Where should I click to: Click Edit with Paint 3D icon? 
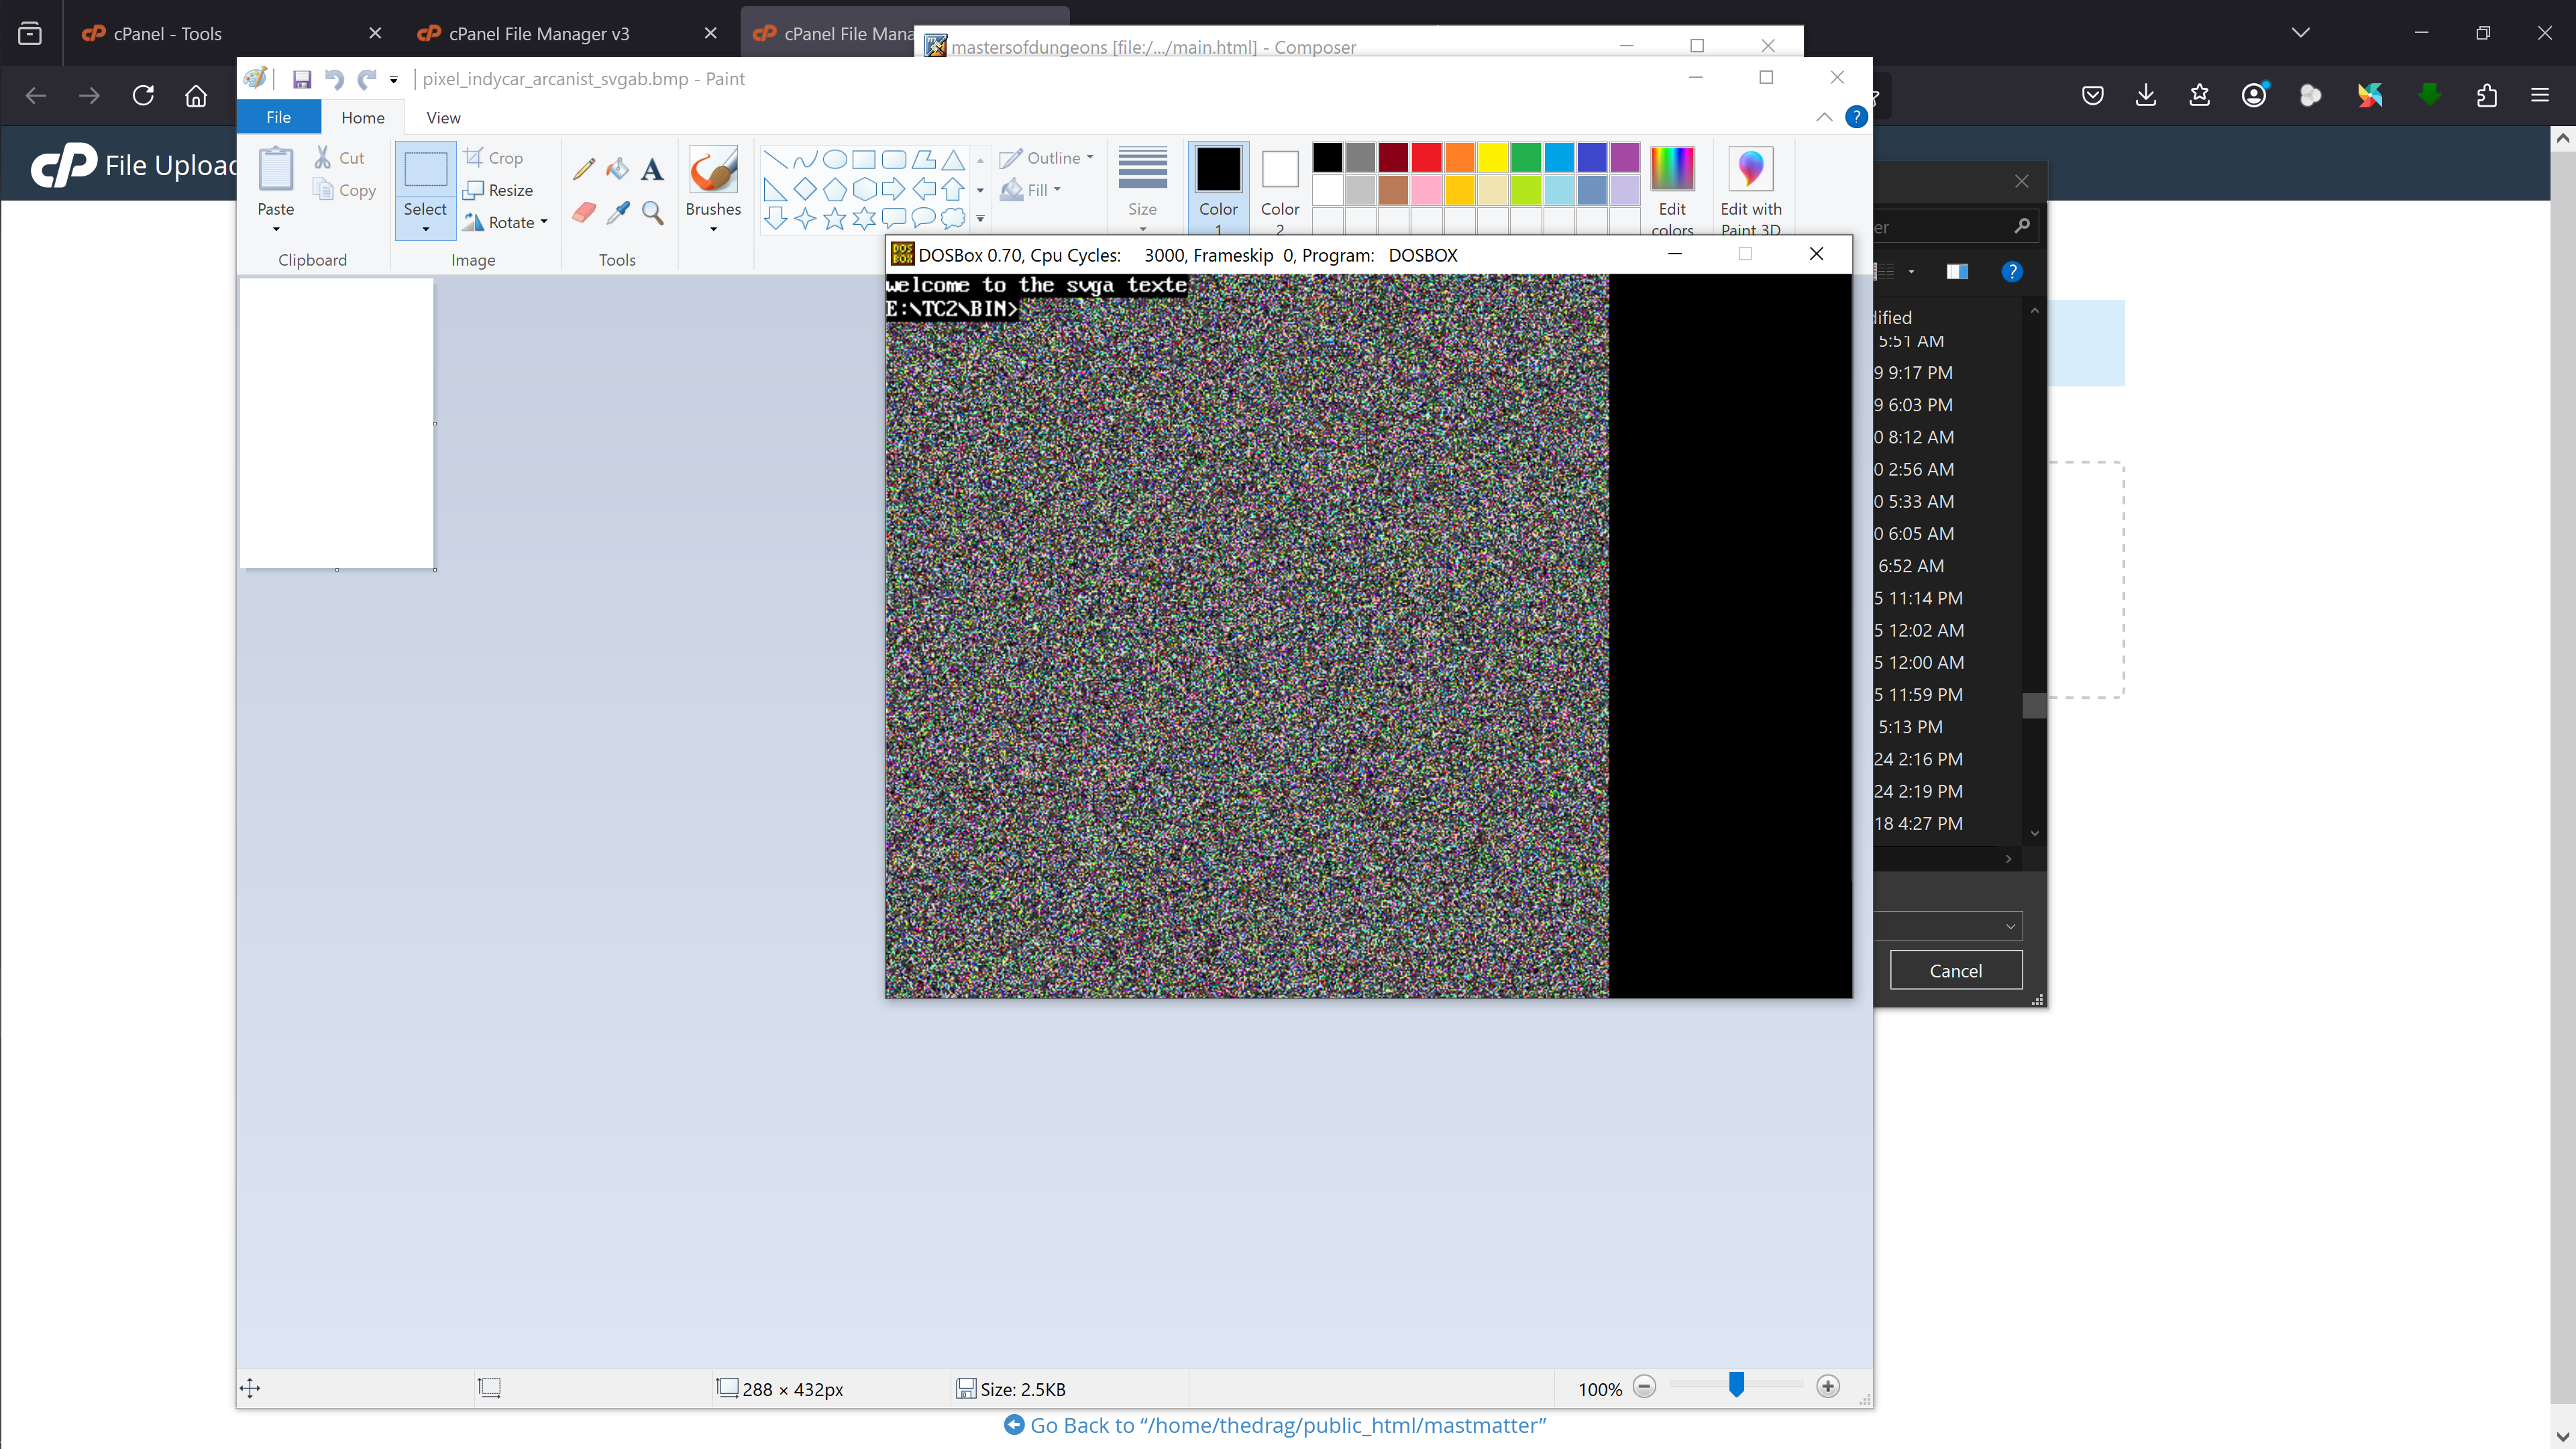point(1750,170)
